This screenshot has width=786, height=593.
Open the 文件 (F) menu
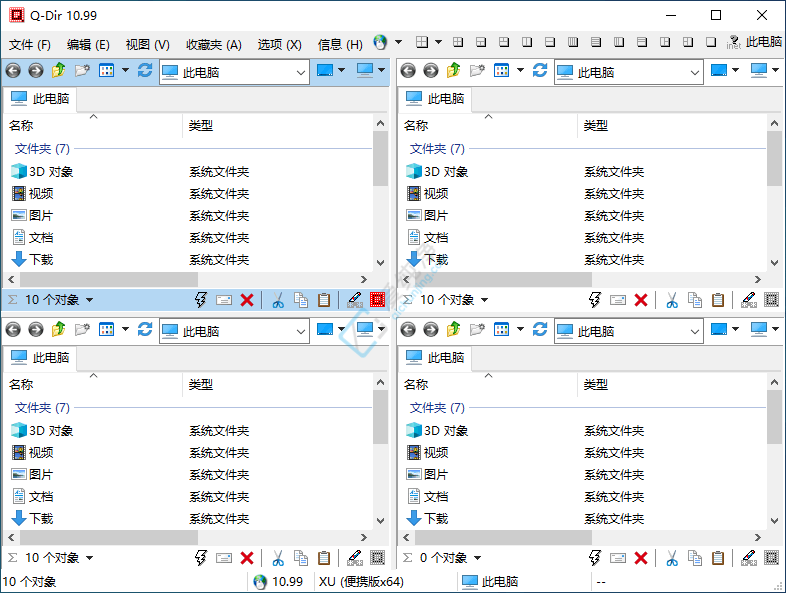point(30,44)
